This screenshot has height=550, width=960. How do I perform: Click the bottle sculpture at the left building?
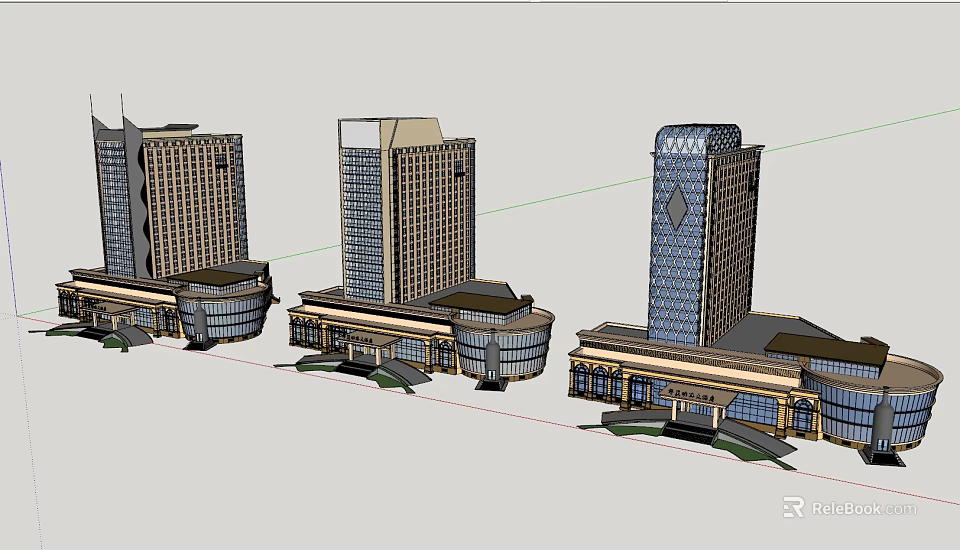[x=200, y=323]
